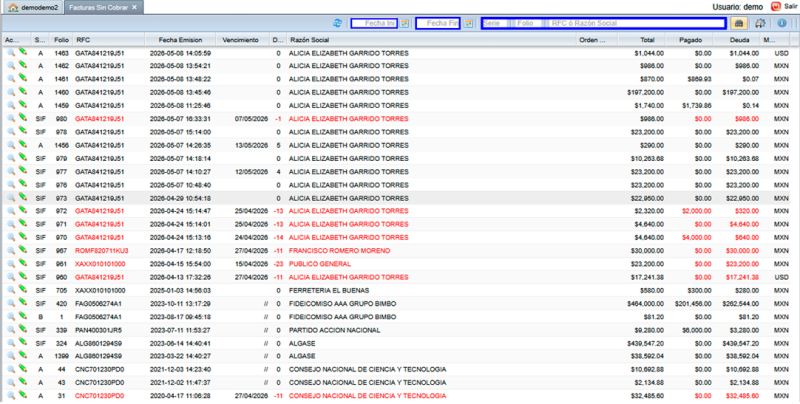Sort by the Pagado column header

pyautogui.click(x=690, y=40)
